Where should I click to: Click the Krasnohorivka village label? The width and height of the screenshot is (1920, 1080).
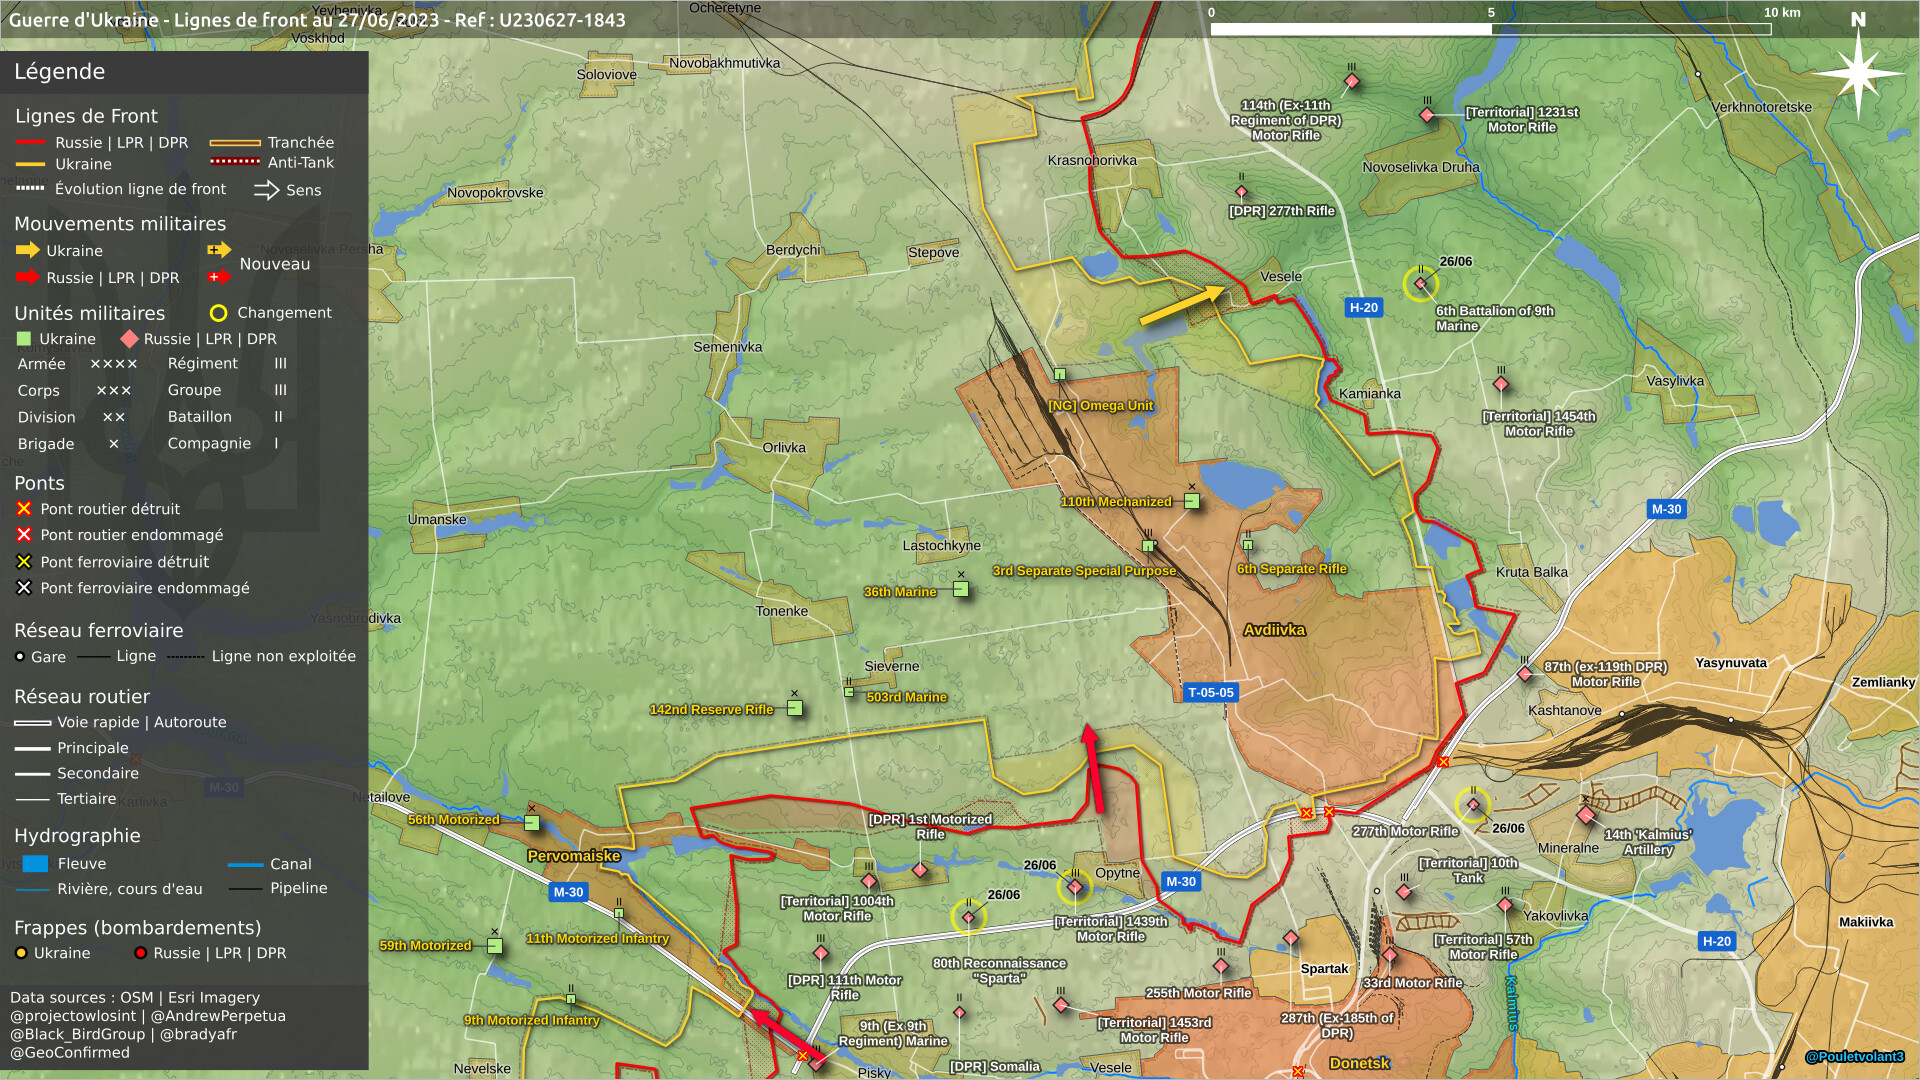[1092, 160]
